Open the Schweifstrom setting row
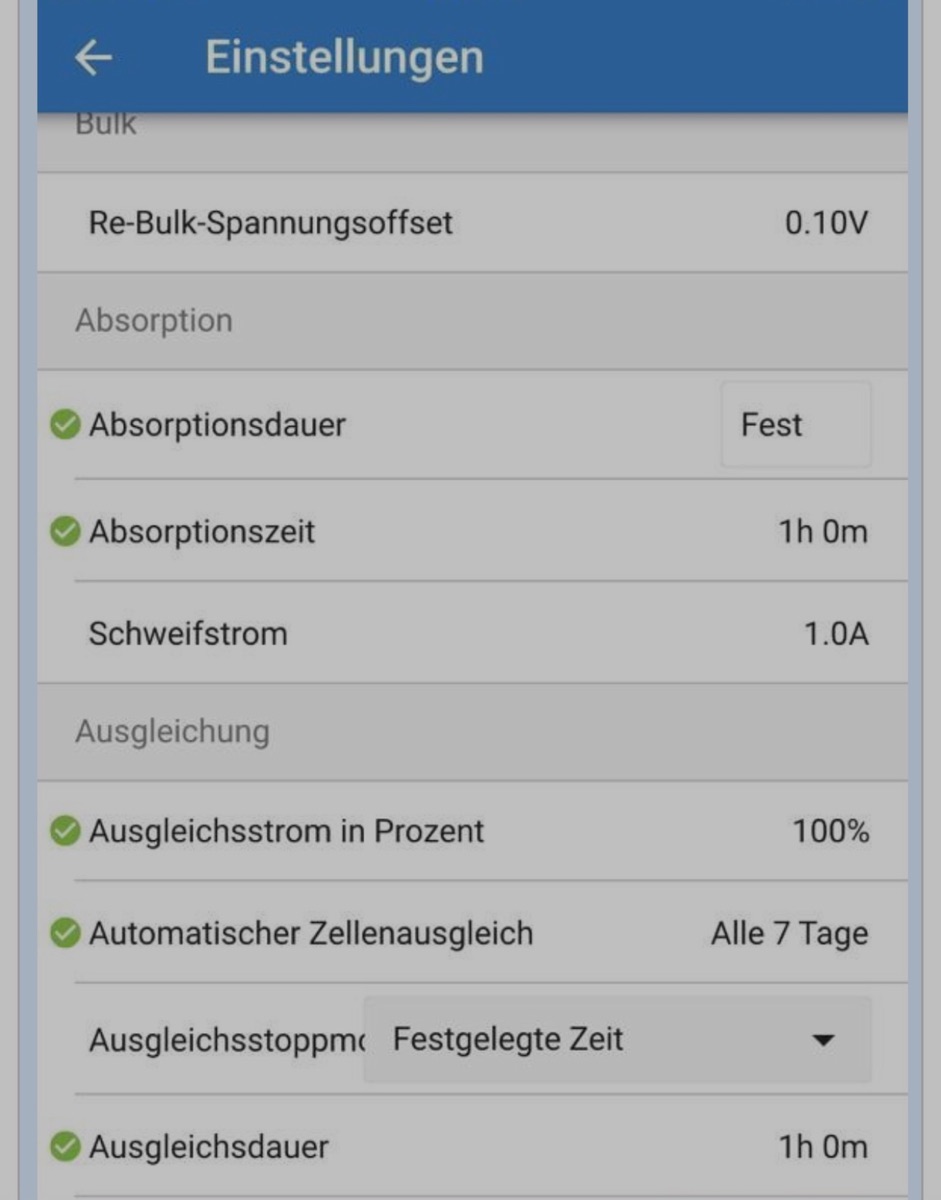Image resolution: width=941 pixels, height=1200 pixels. tap(188, 634)
